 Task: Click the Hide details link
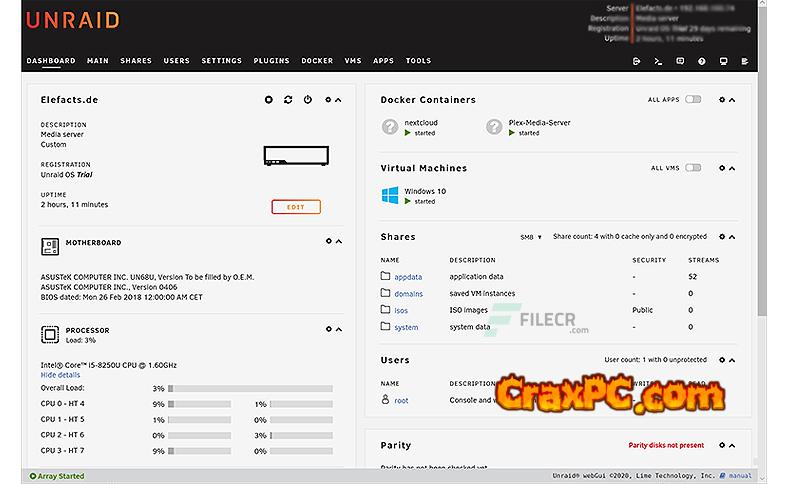pyautogui.click(x=60, y=375)
